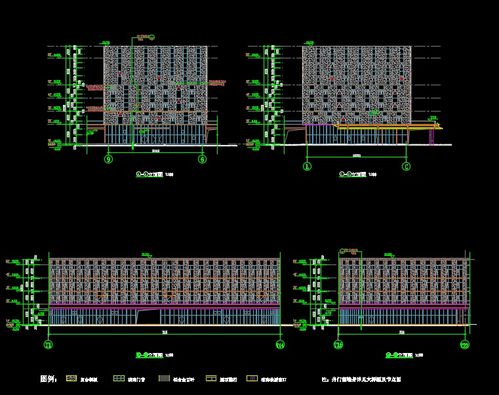Viewport: 499px width, 395px height.
Task: Select the first yellow legend symbol
Action: pos(72,378)
